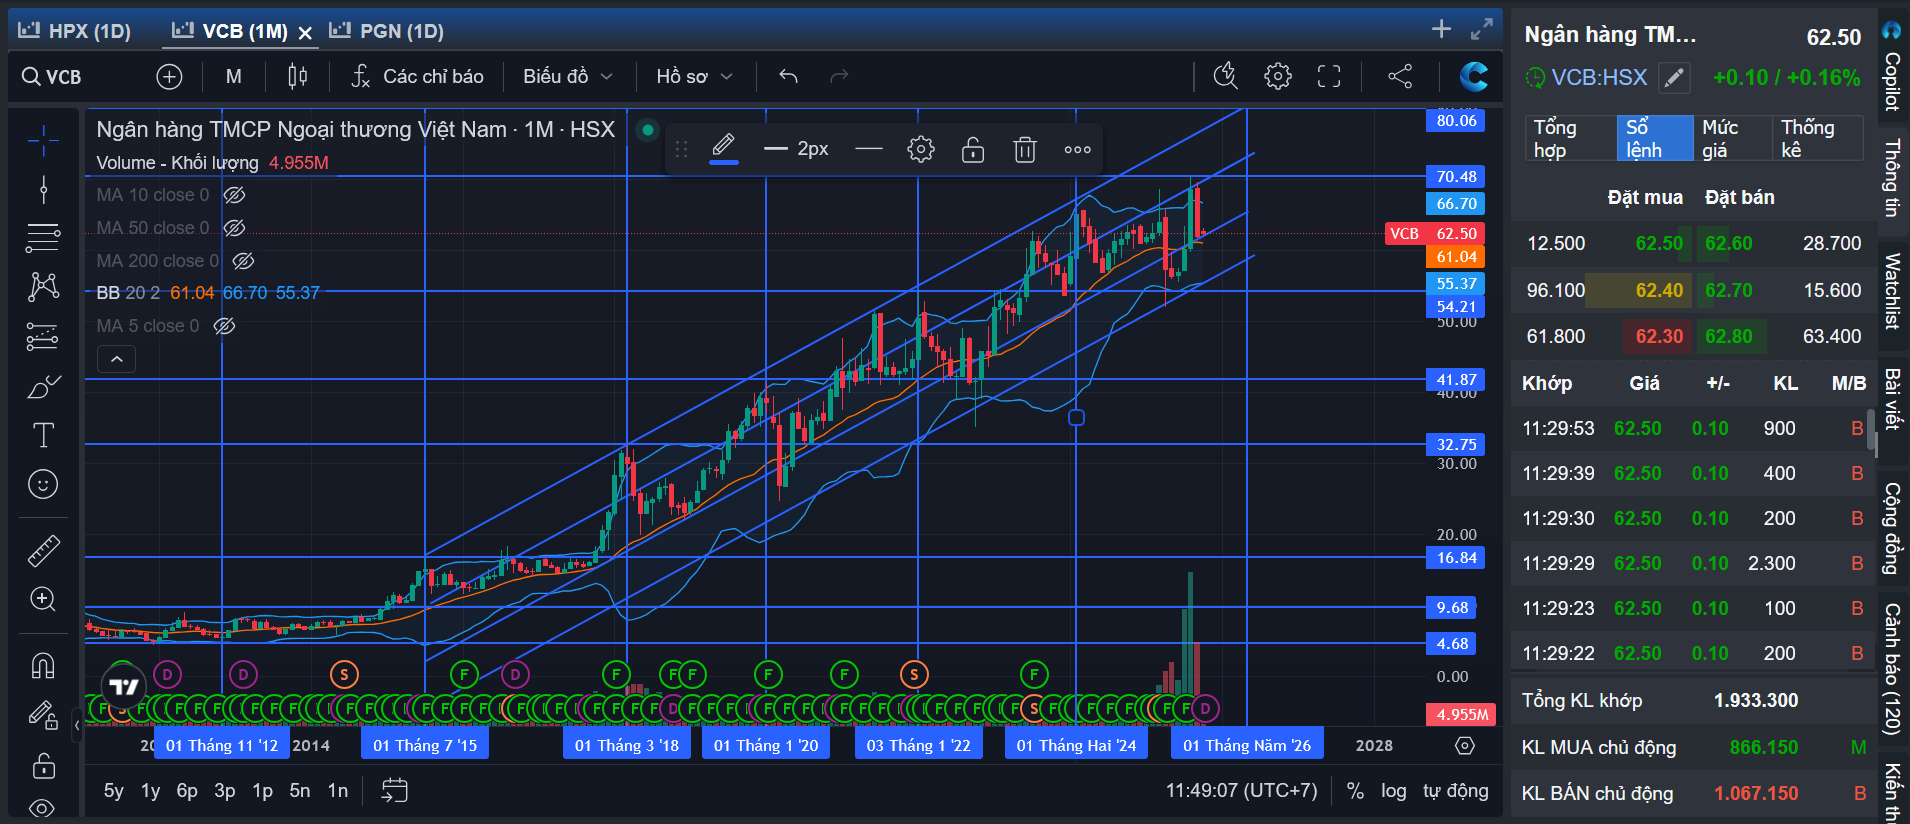1910x824 pixels.
Task: Expand the Biểu đồ dropdown
Action: 568,77
